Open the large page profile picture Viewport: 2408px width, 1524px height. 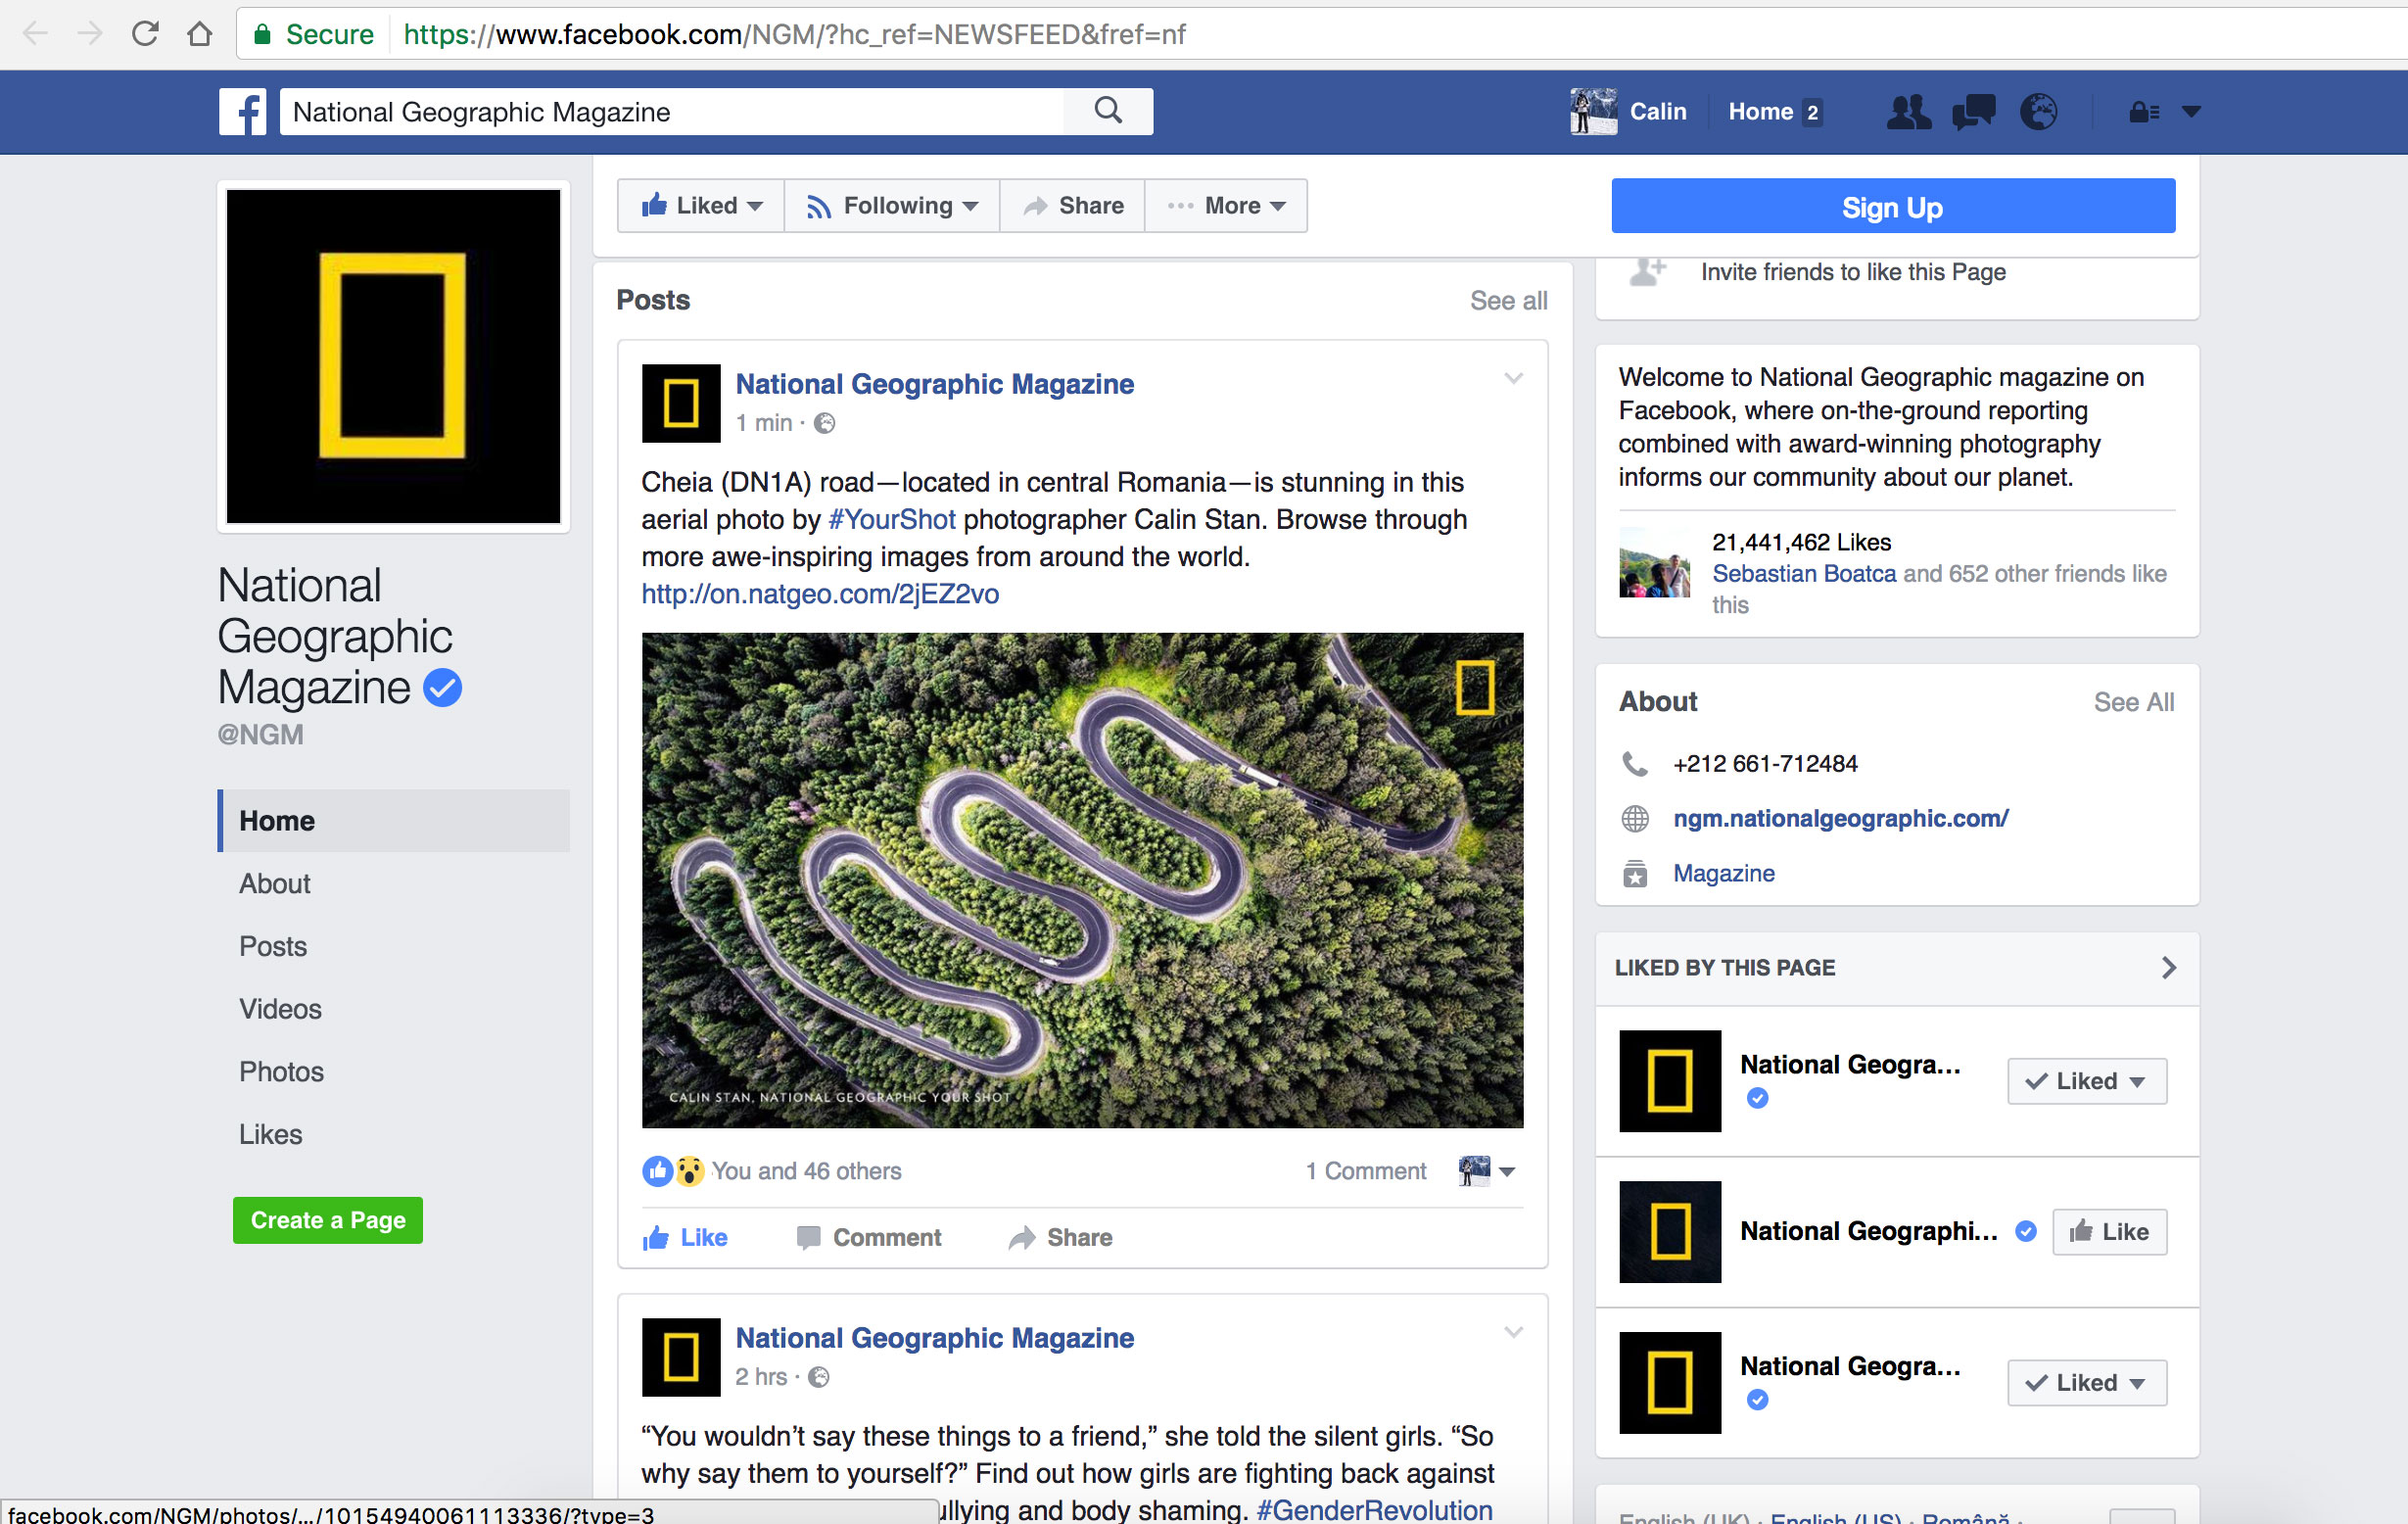point(394,357)
